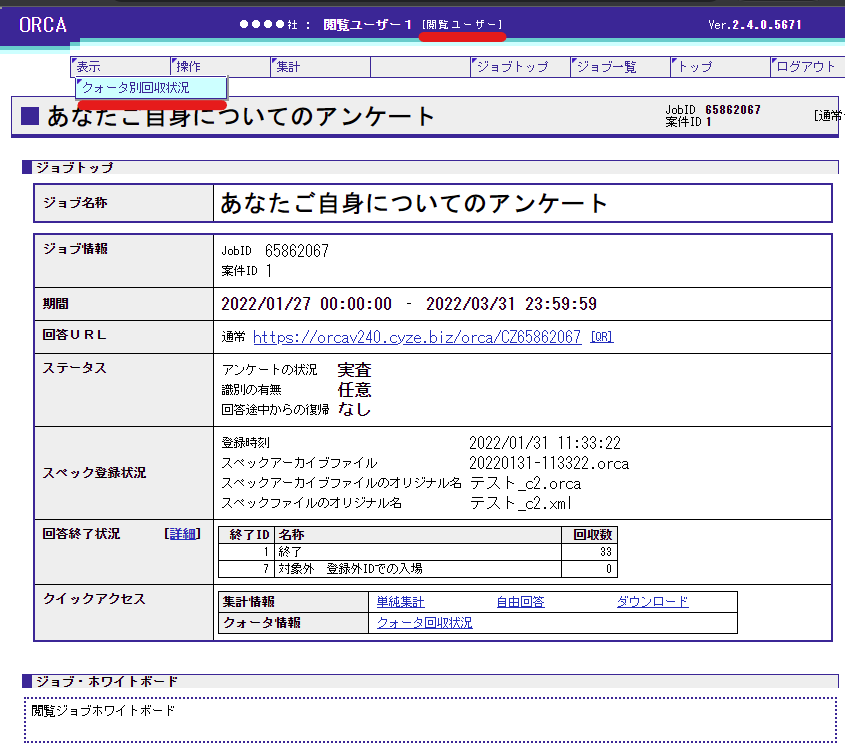
Task: Click the 任意 identification value
Action: (x=355, y=390)
